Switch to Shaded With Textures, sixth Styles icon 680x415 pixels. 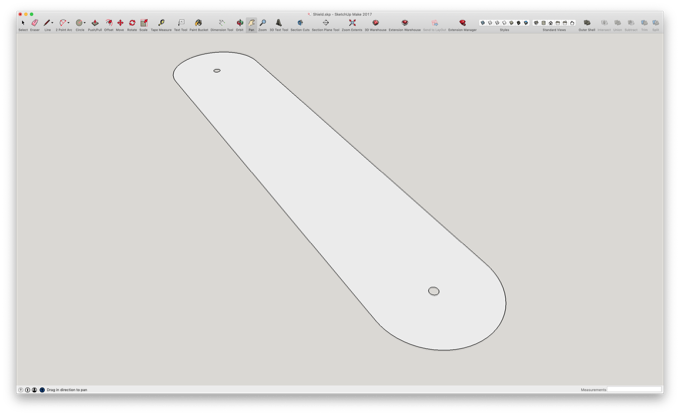[519, 23]
